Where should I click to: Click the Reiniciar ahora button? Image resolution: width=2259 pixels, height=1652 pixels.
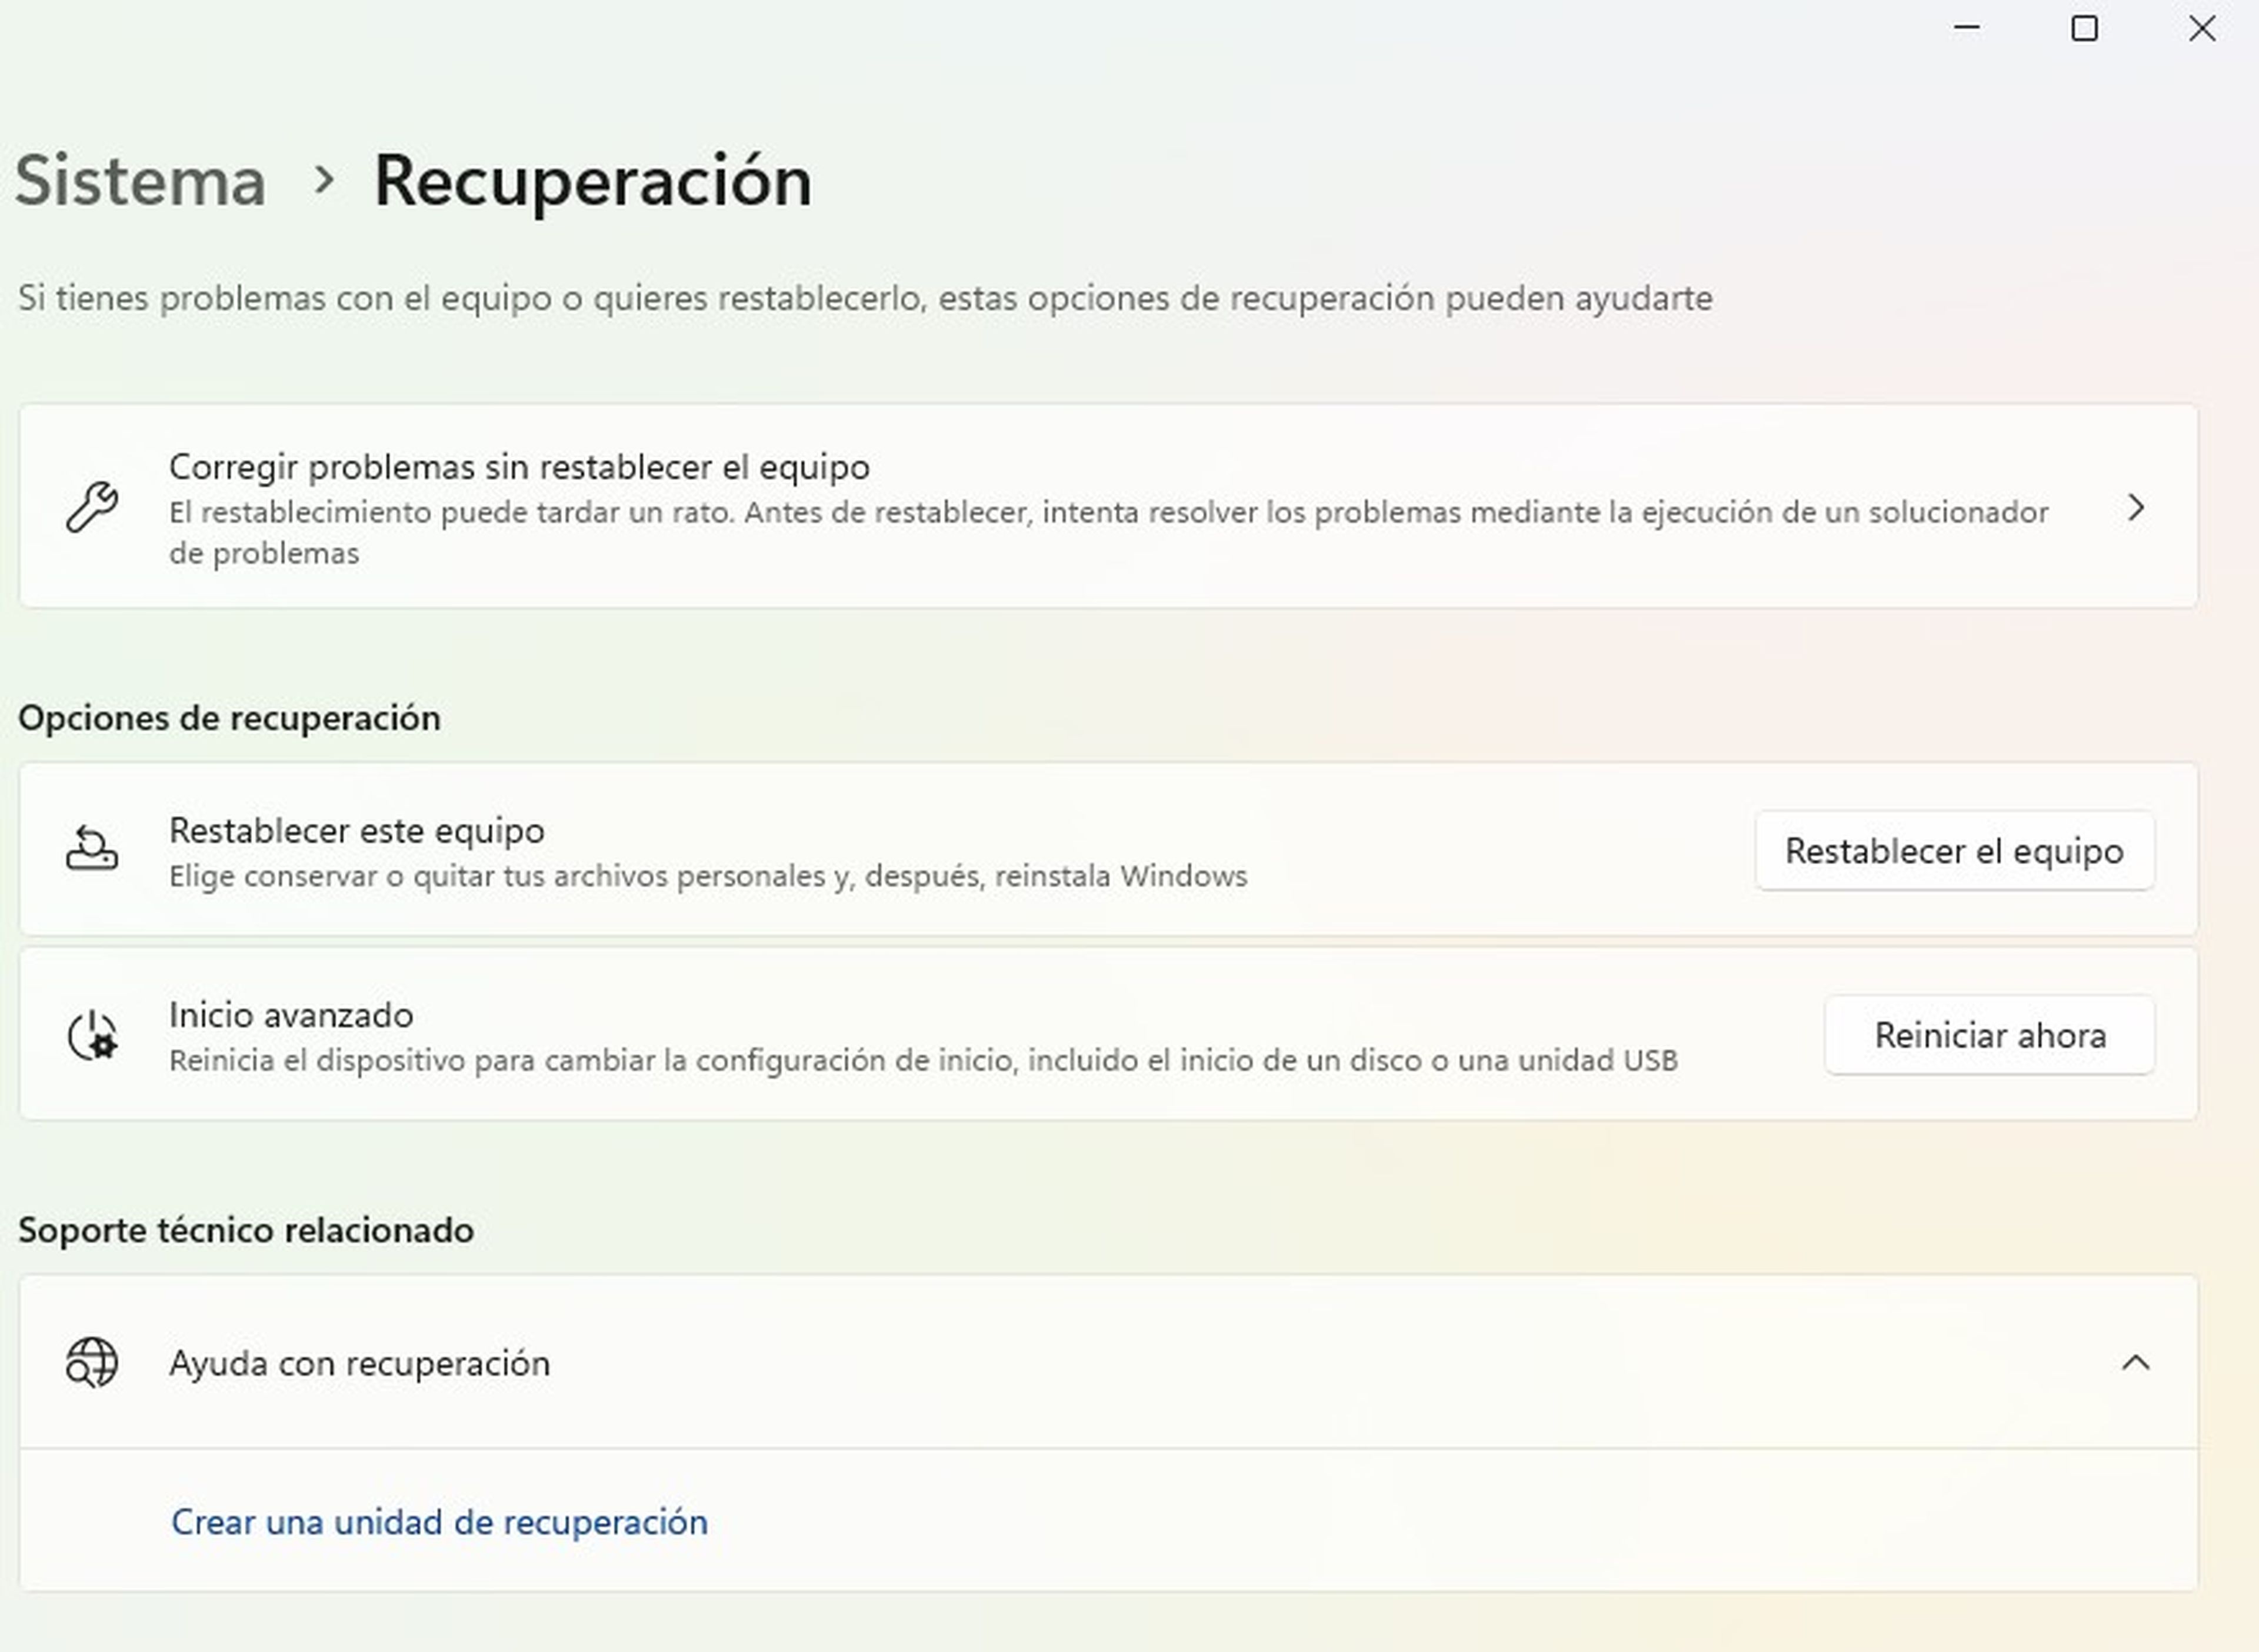click(x=1990, y=1035)
